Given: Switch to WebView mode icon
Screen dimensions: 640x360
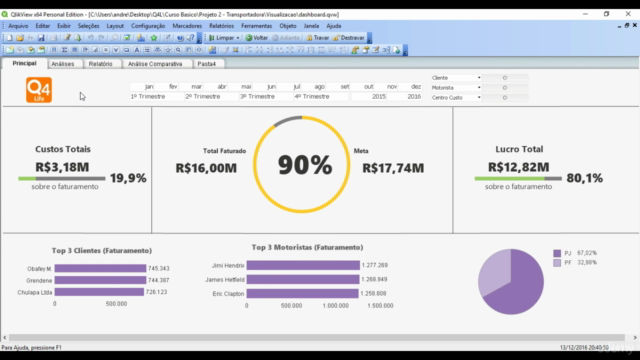Looking at the screenshot, I should pyautogui.click(x=396, y=50).
